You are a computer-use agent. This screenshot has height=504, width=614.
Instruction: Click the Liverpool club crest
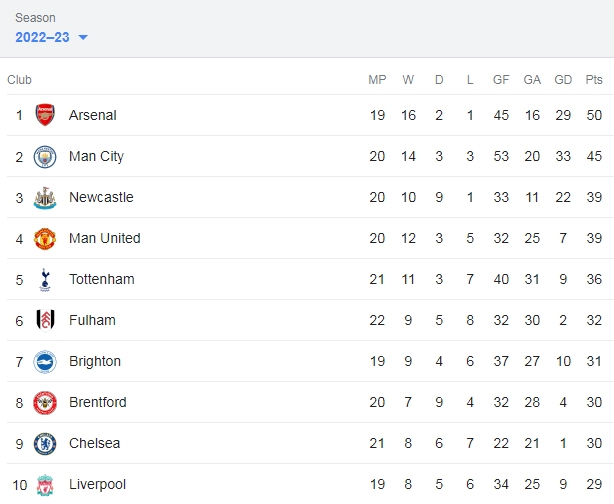click(45, 485)
